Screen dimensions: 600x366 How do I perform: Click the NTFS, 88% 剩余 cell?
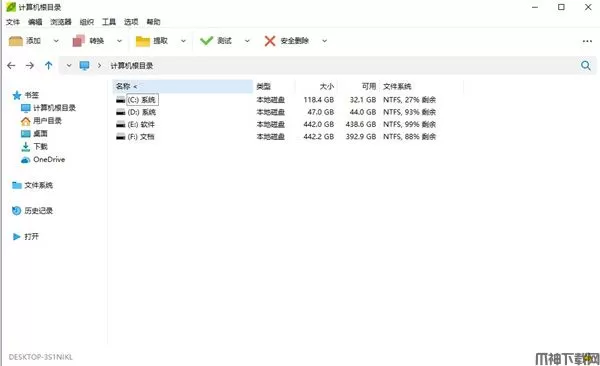pyautogui.click(x=409, y=137)
